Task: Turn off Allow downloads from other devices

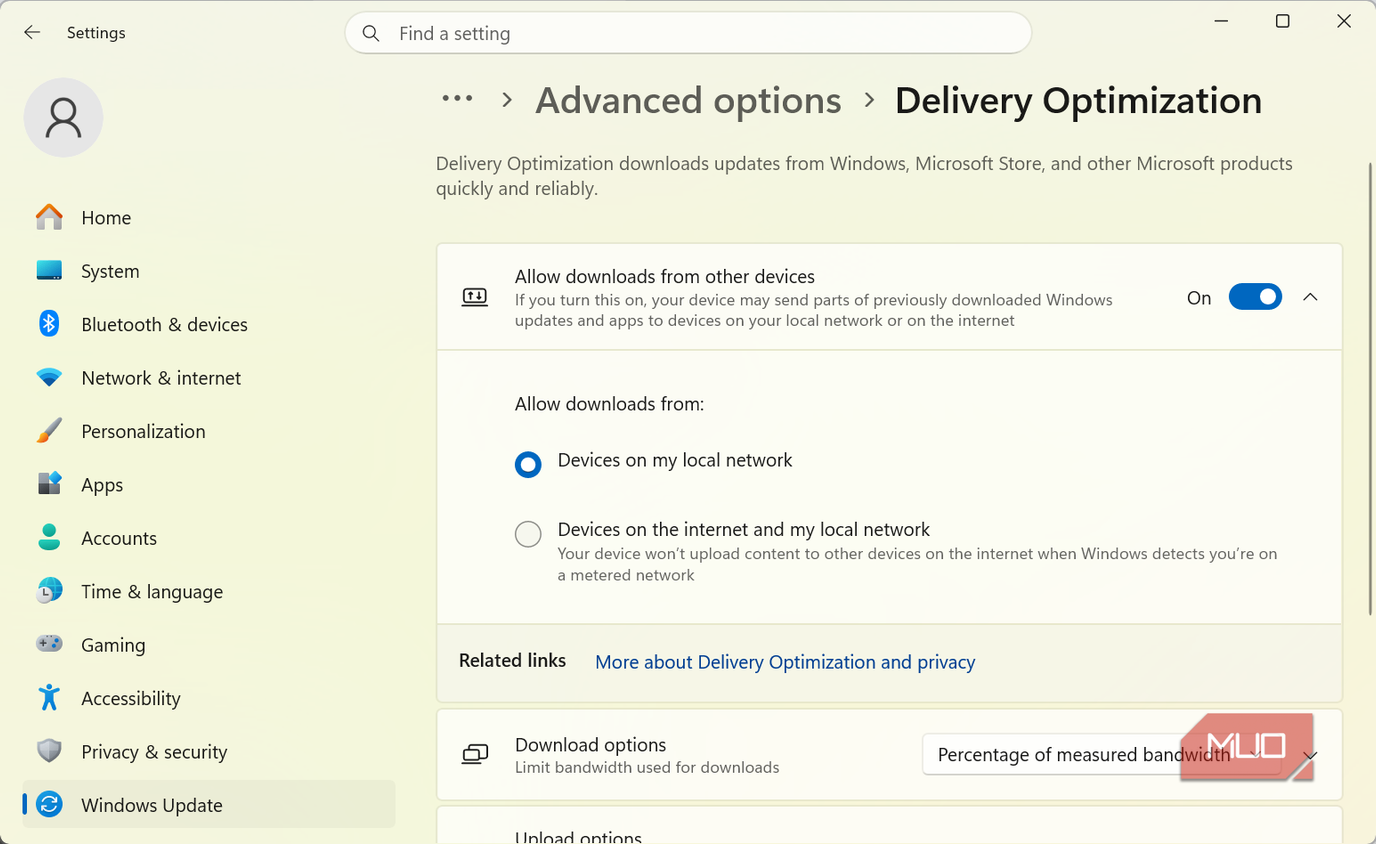Action: 1255,297
